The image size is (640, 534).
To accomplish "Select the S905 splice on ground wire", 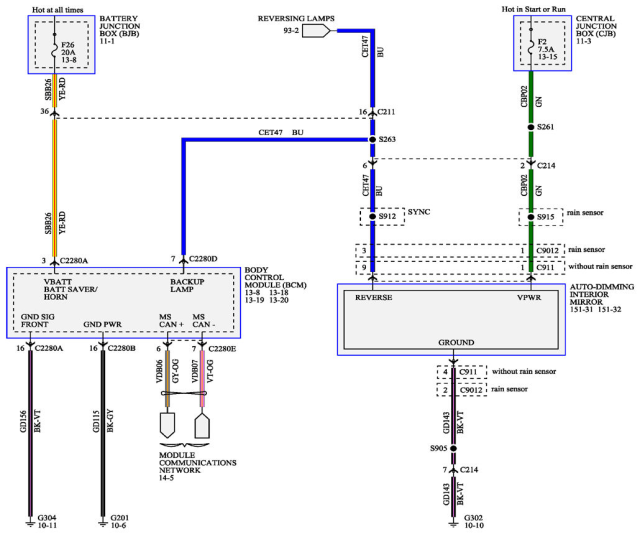I will (x=456, y=449).
